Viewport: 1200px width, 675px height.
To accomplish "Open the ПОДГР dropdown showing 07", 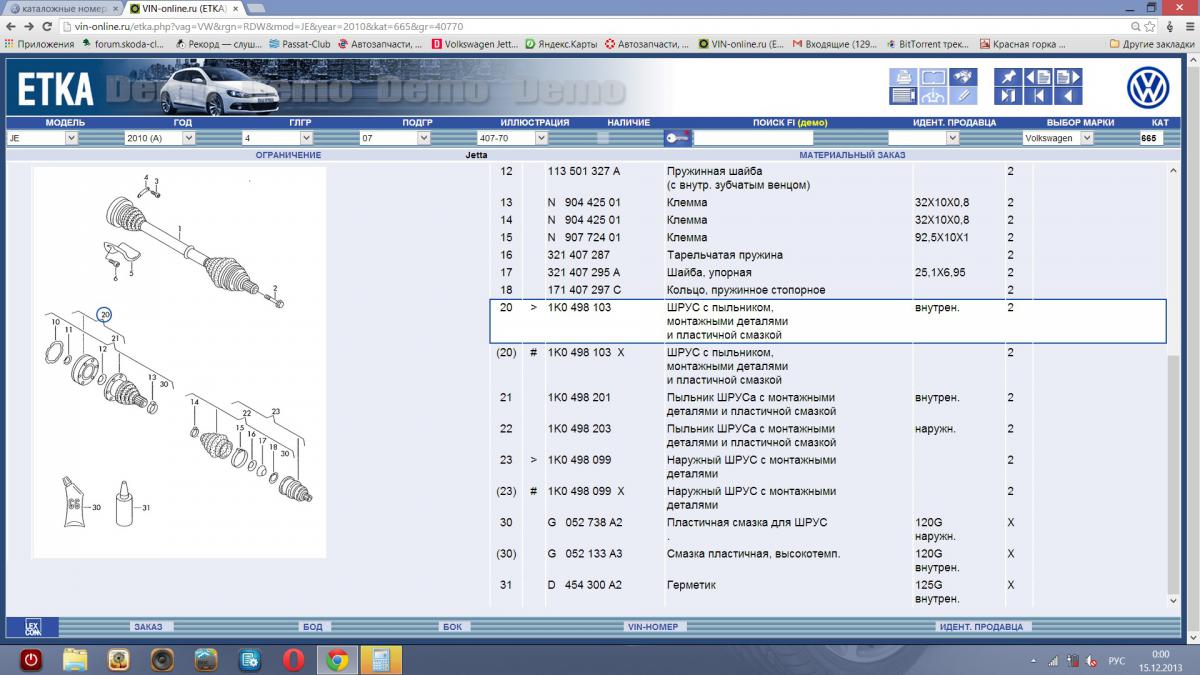I will (395, 138).
